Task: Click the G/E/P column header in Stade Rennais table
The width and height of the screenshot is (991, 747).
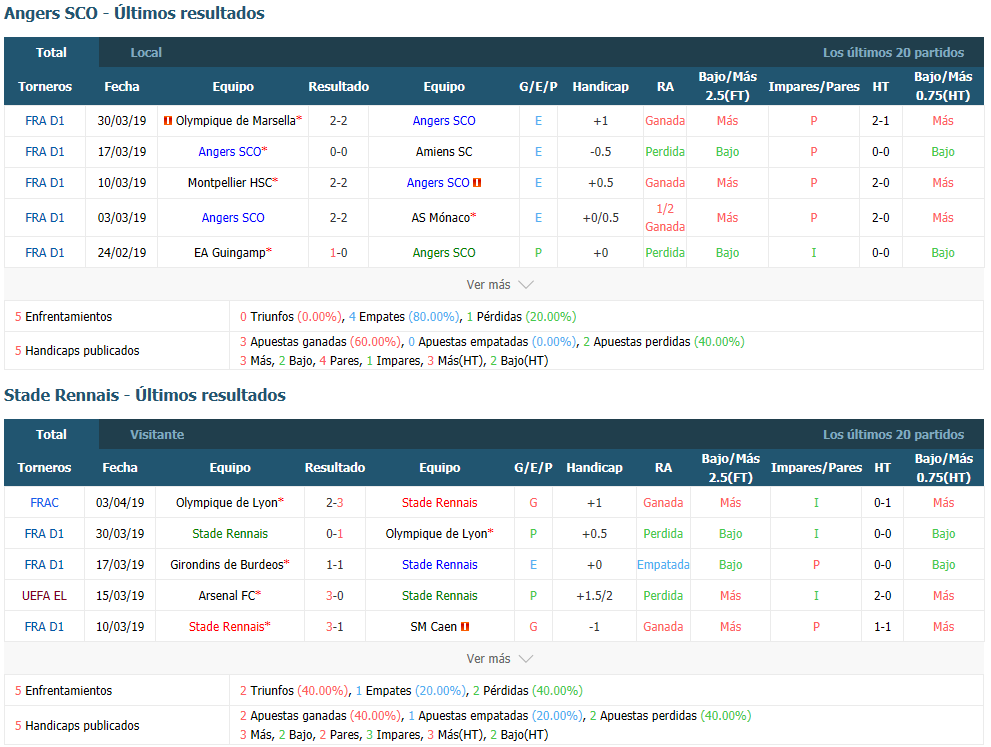Action: [533, 468]
